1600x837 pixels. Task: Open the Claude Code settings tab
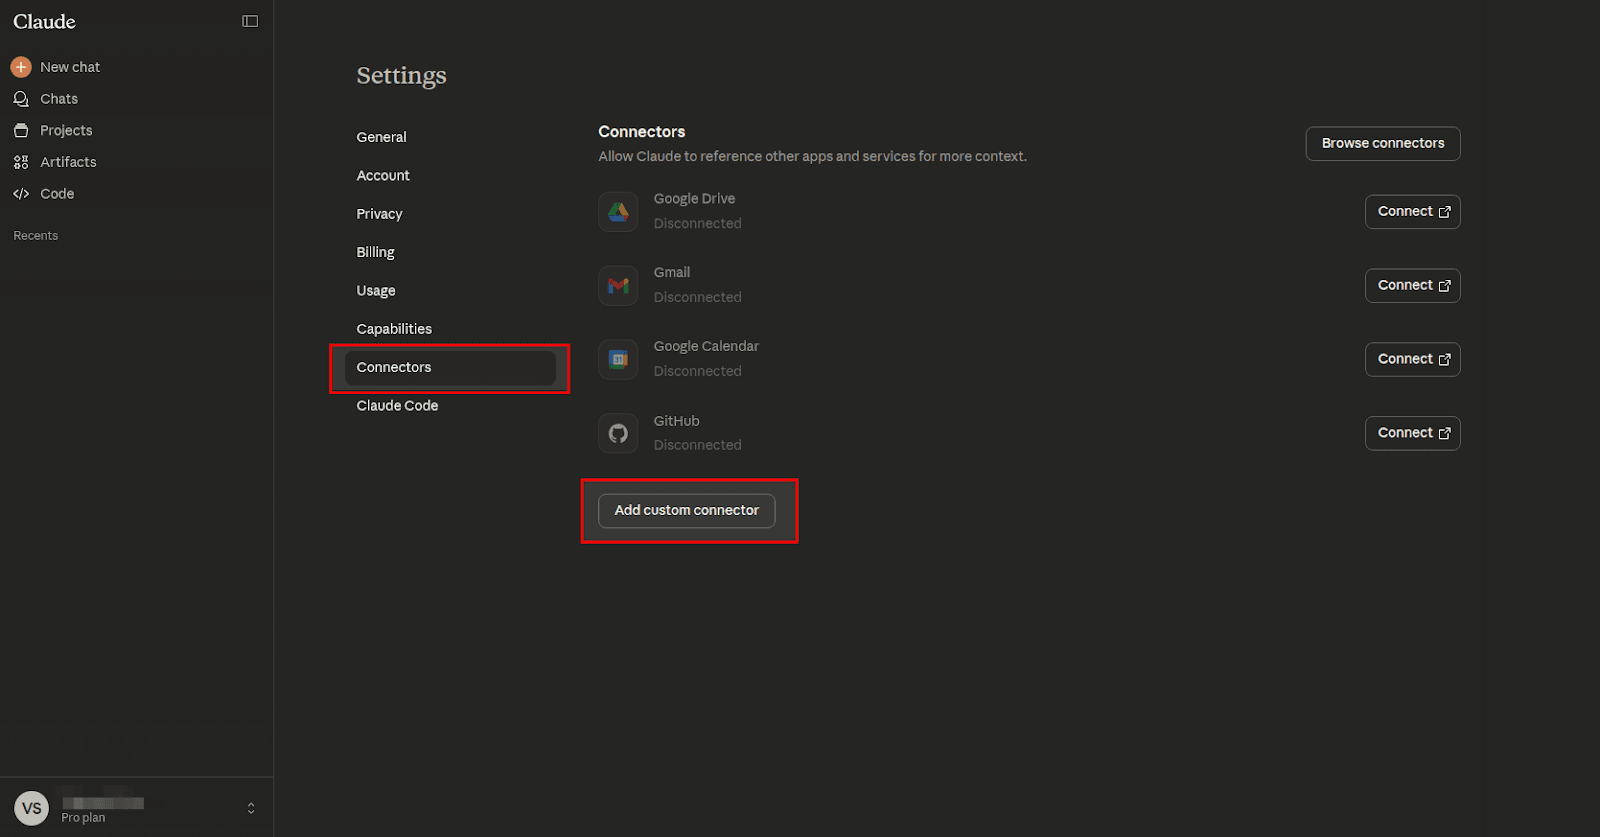(397, 406)
